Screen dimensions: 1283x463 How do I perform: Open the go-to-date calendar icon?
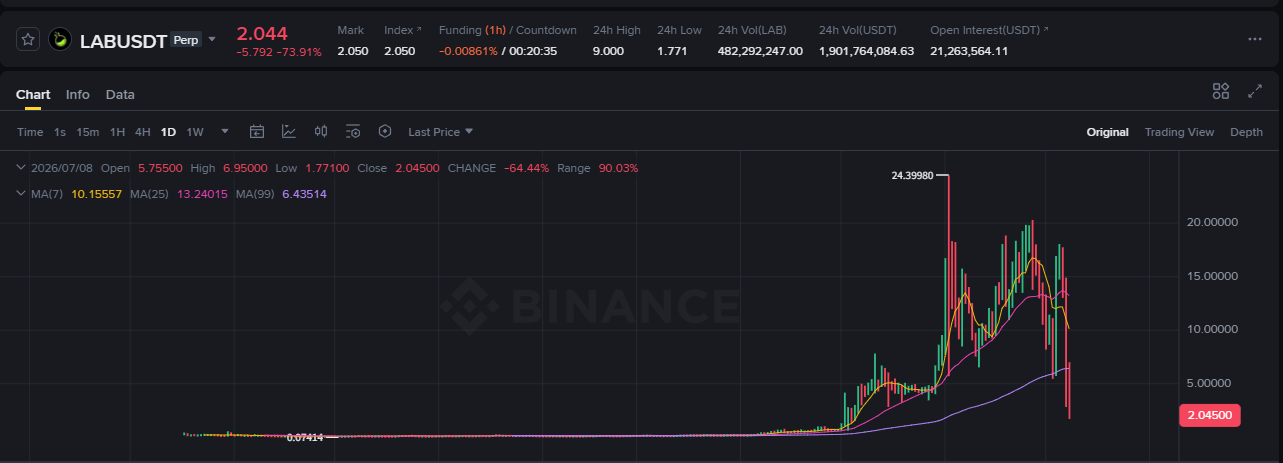(x=257, y=131)
